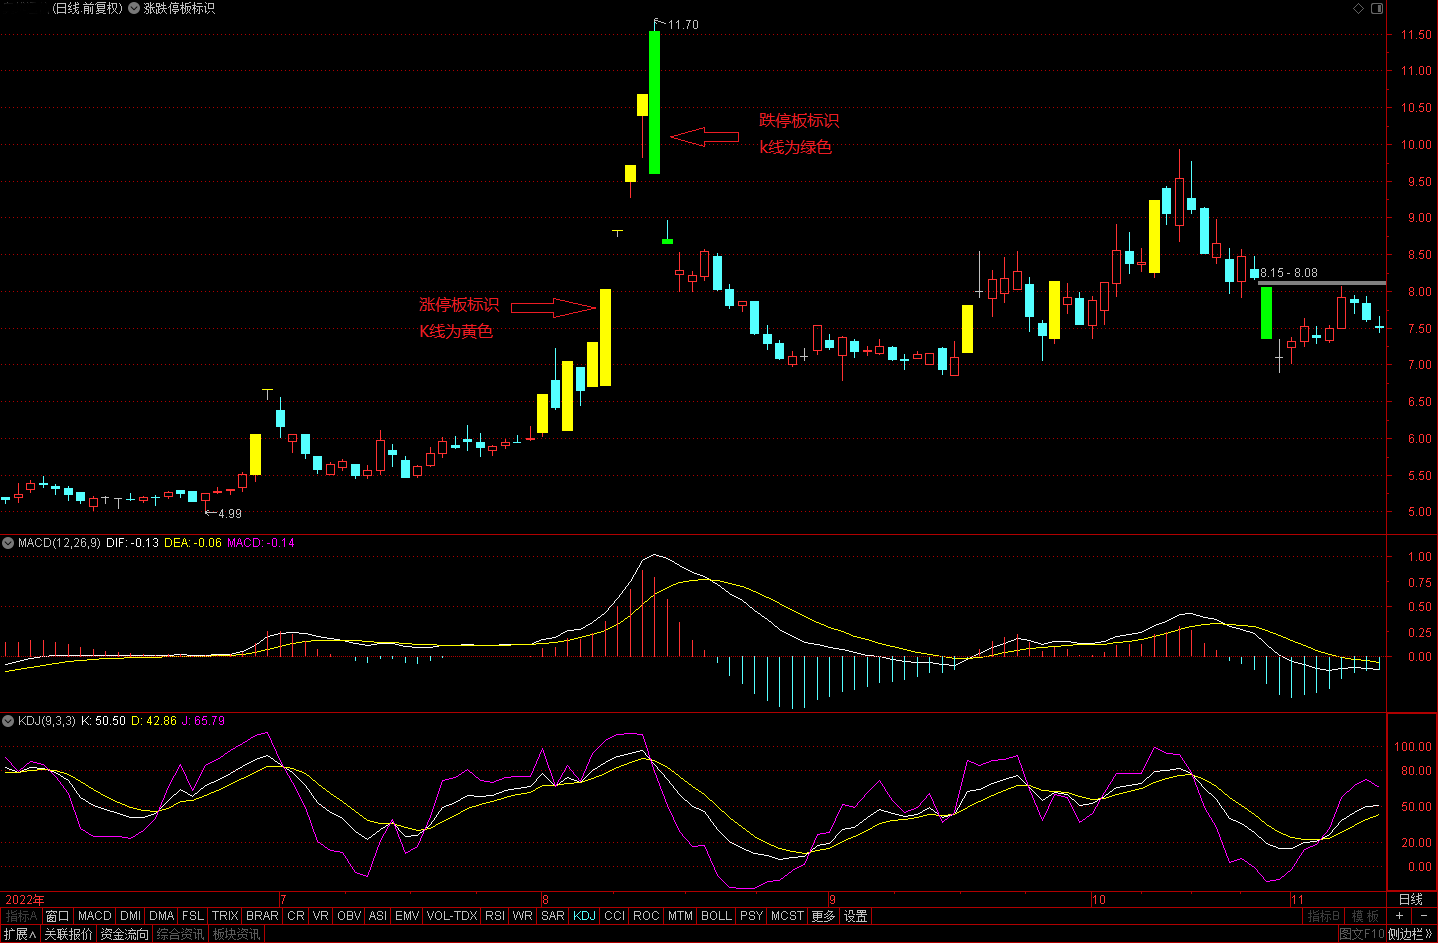Image resolution: width=1438 pixels, height=943 pixels.
Task: Click the plus zoom-in button
Action: pos(1399,916)
